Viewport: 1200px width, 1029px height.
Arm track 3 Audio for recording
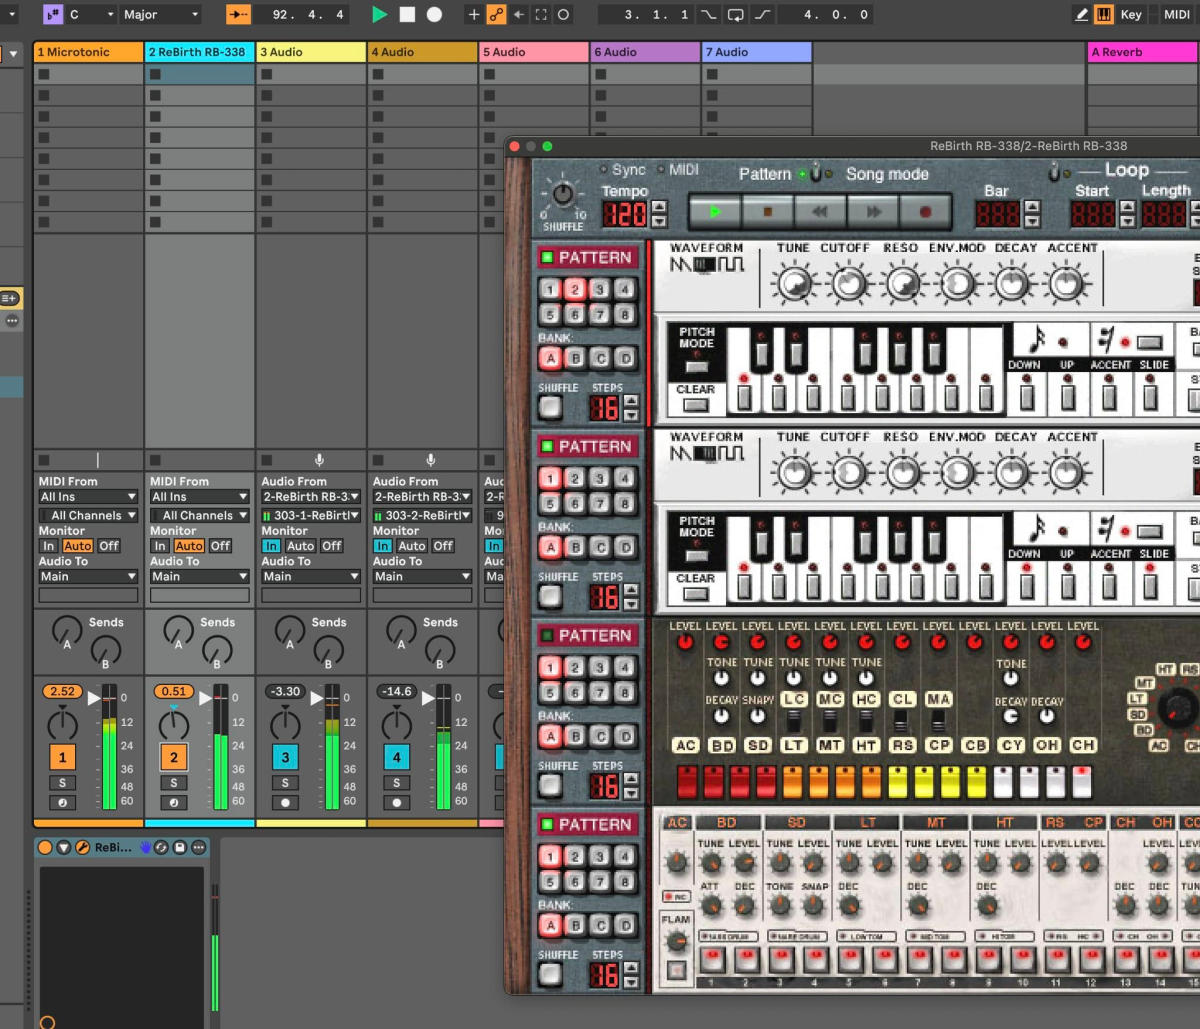285,802
